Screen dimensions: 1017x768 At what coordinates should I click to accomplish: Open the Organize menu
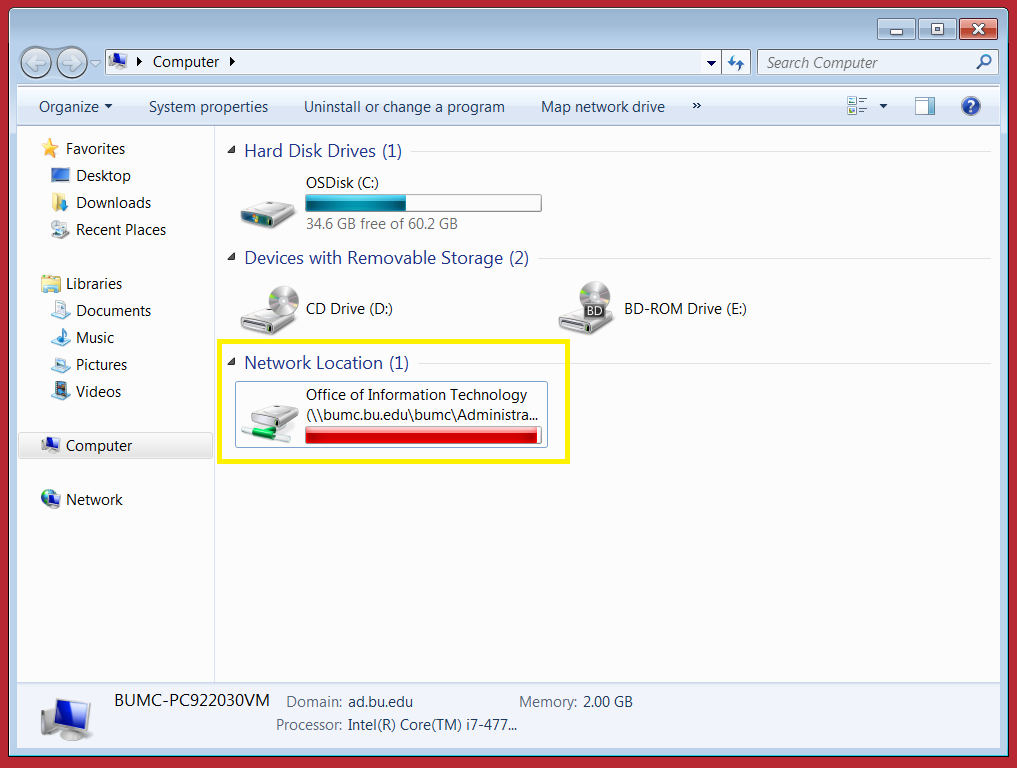tap(75, 106)
